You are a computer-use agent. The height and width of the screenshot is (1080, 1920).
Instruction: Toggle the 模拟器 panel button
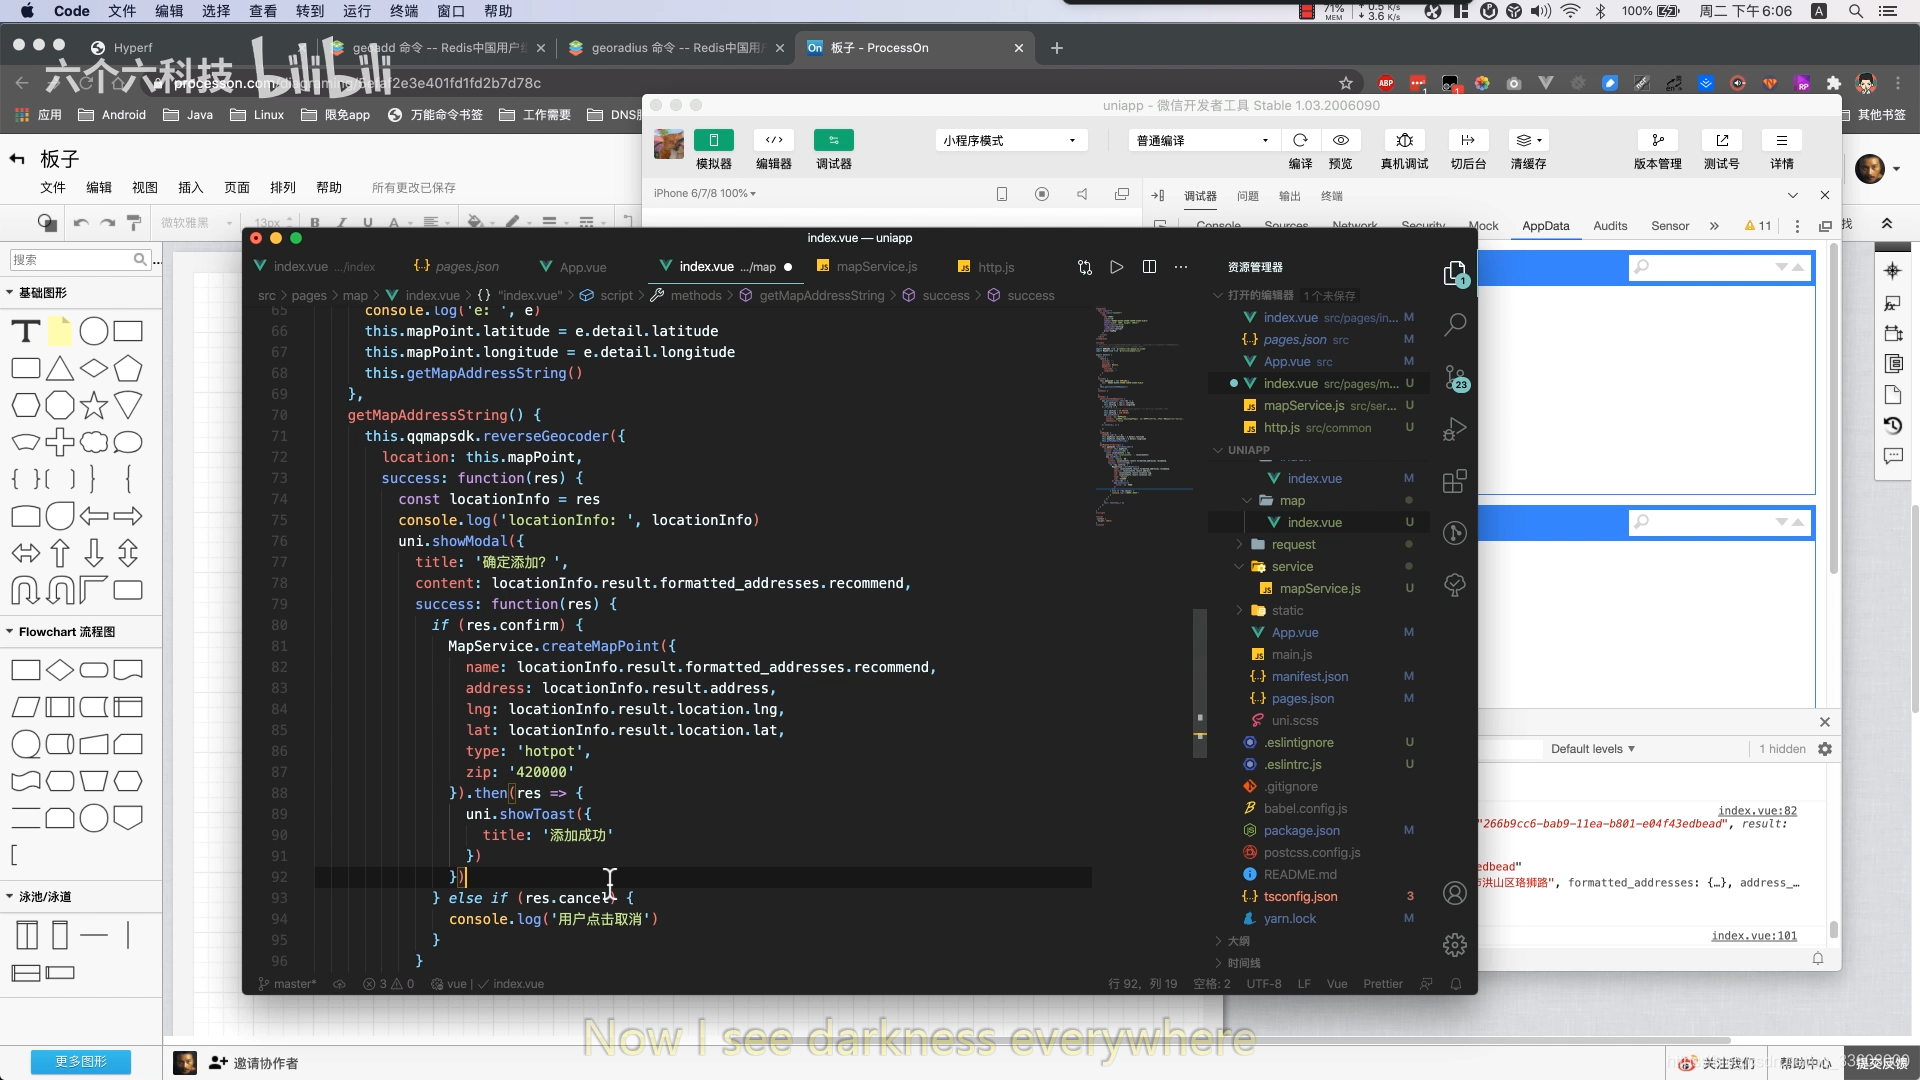pos(714,141)
